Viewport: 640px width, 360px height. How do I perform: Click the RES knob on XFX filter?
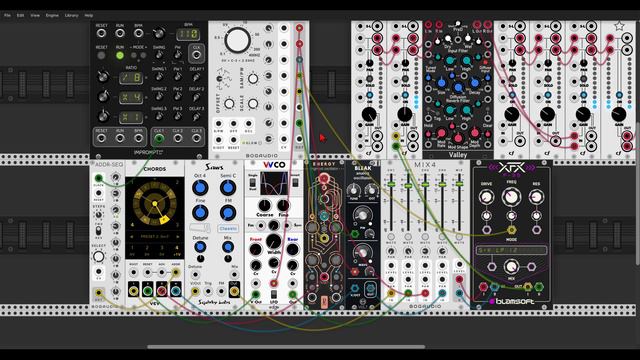(x=536, y=197)
